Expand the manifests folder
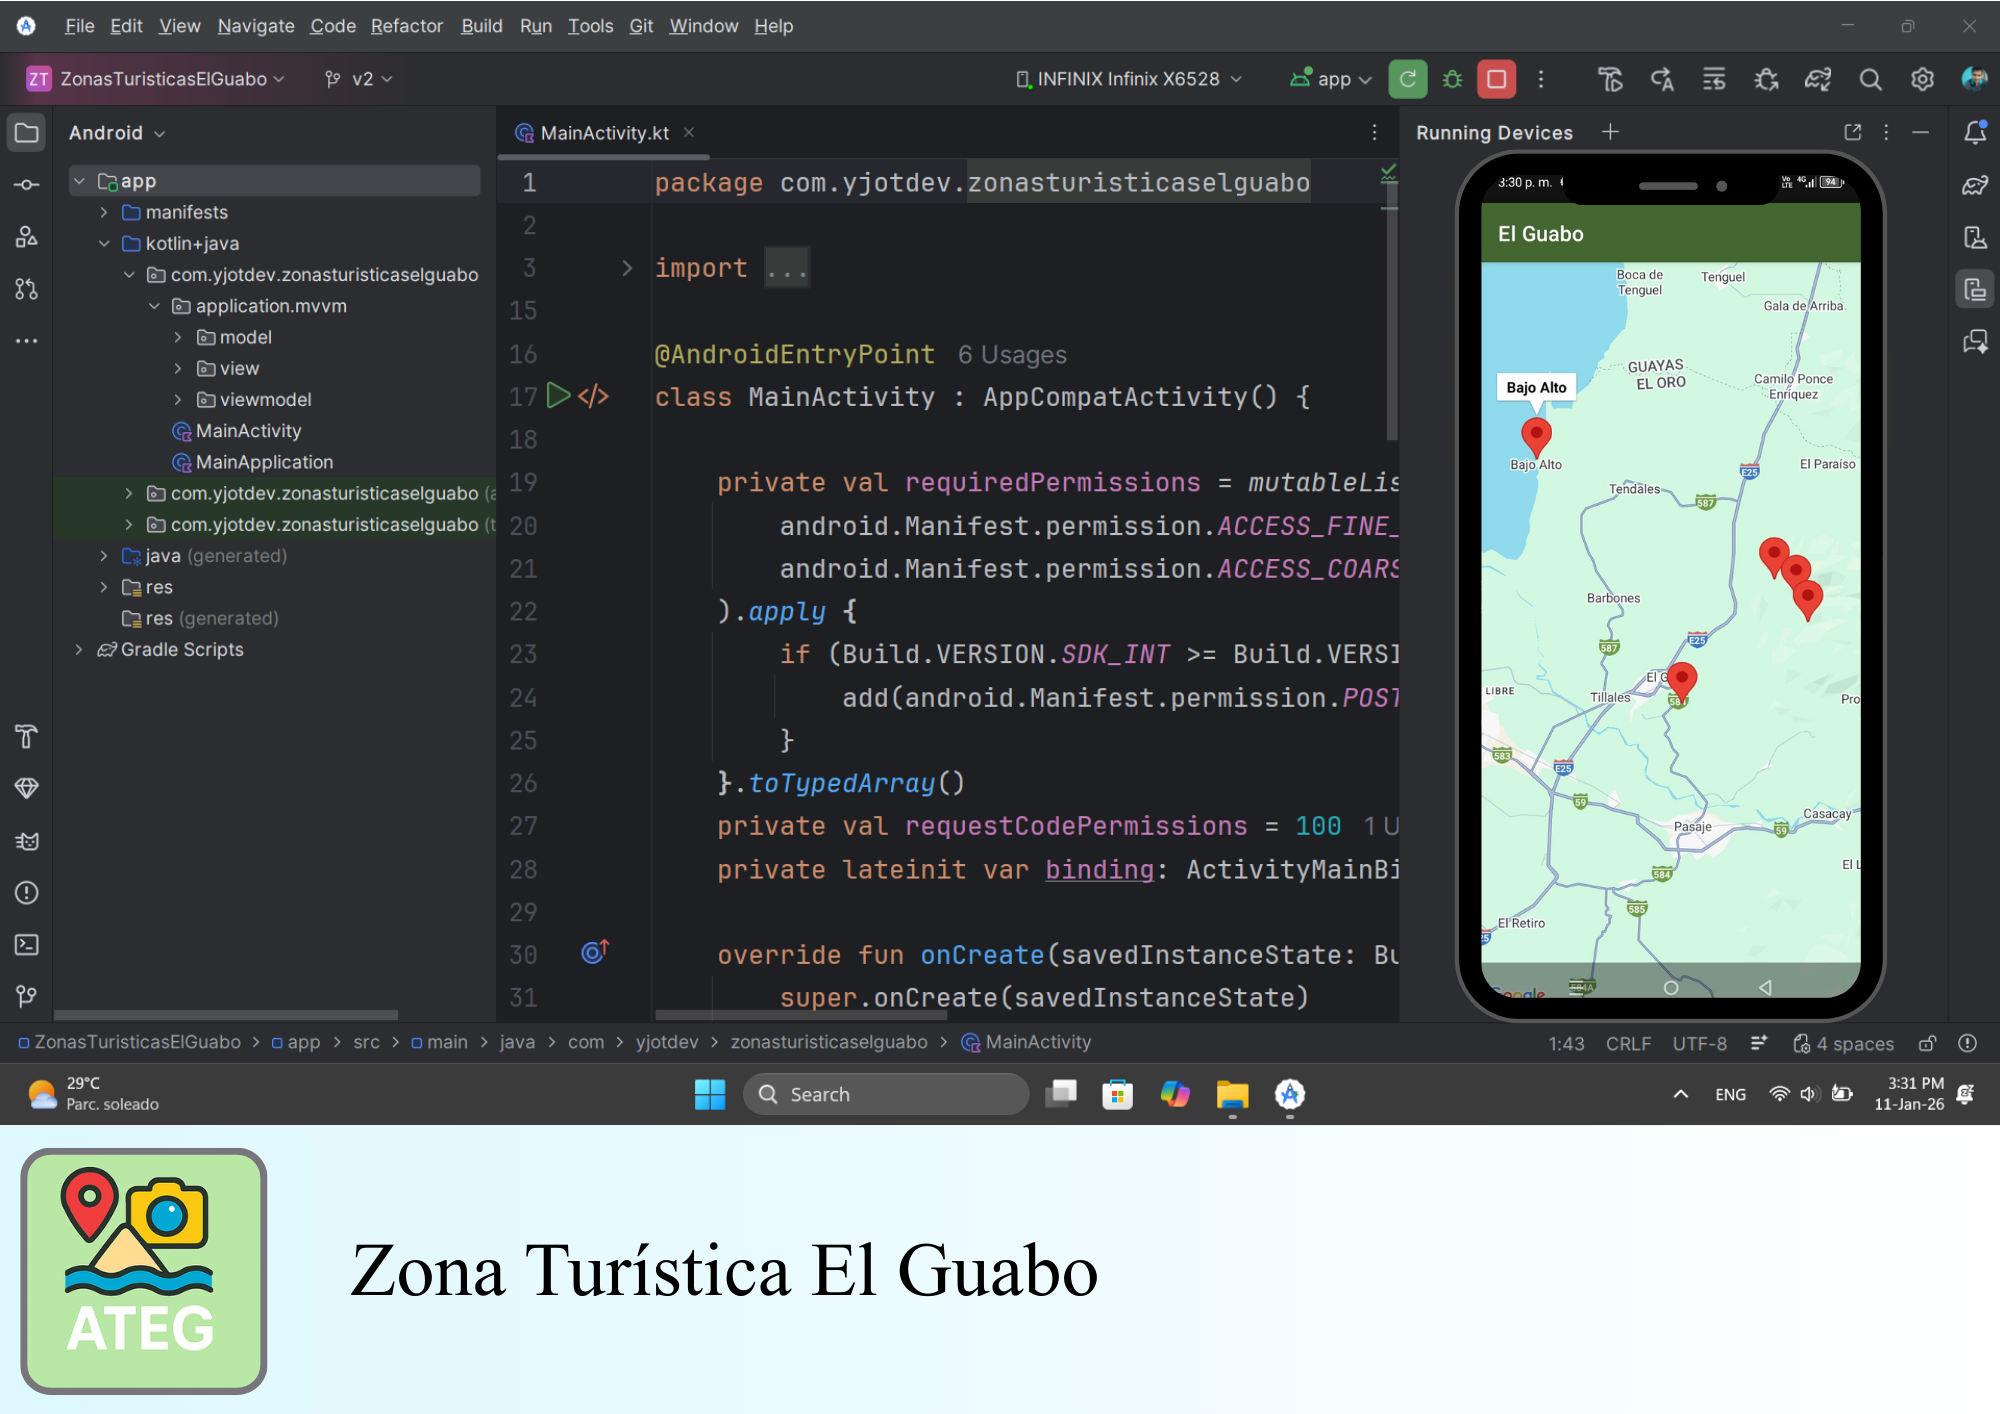This screenshot has width=2000, height=1414. pos(104,212)
